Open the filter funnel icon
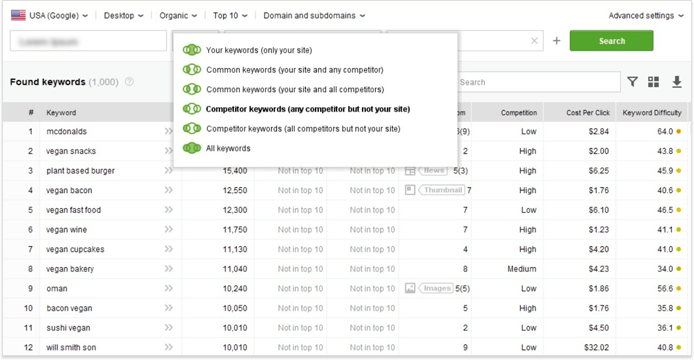This screenshot has width=694, height=360. [x=632, y=82]
